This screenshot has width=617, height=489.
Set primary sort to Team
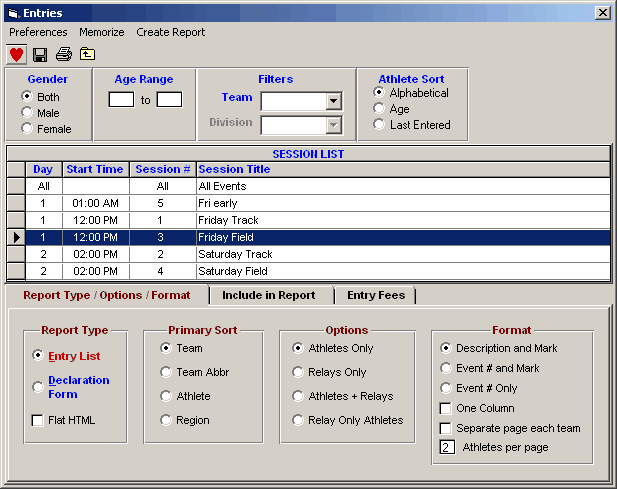pyautogui.click(x=166, y=348)
